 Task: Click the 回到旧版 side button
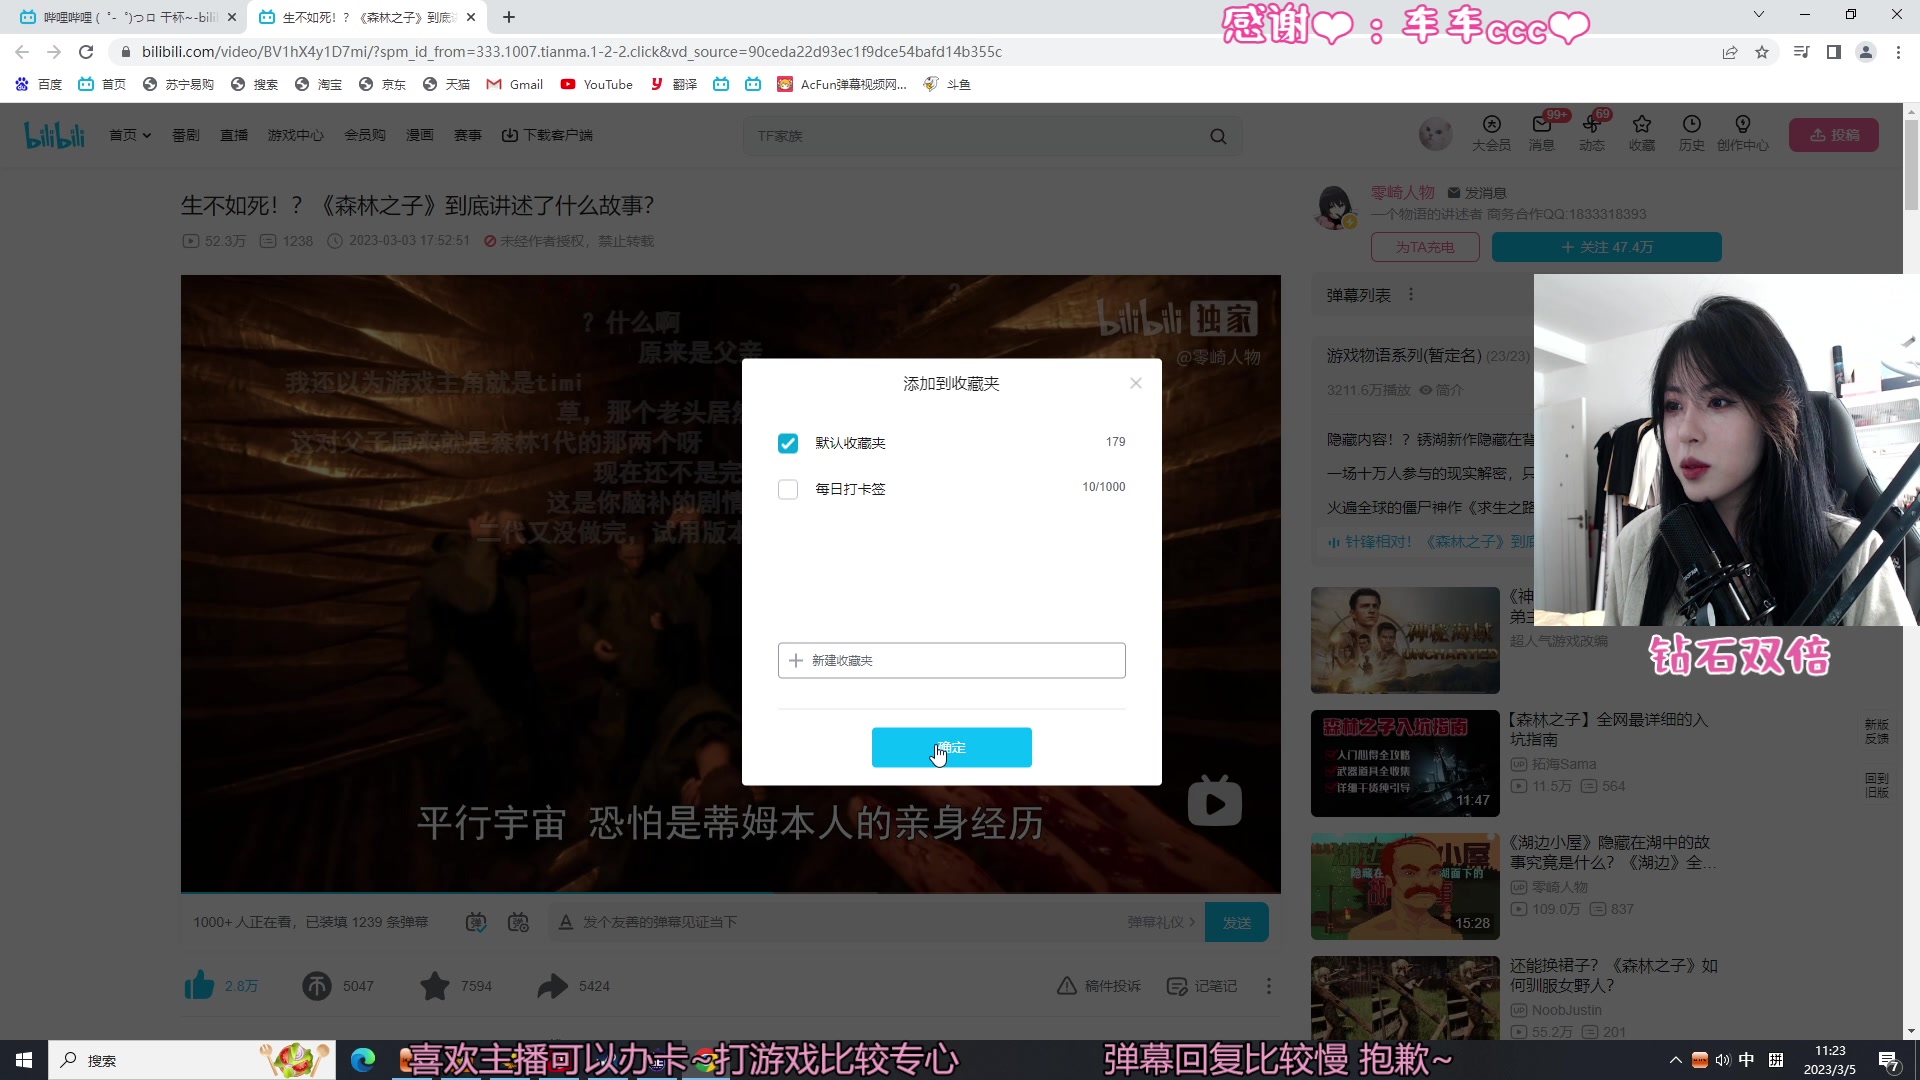1877,785
